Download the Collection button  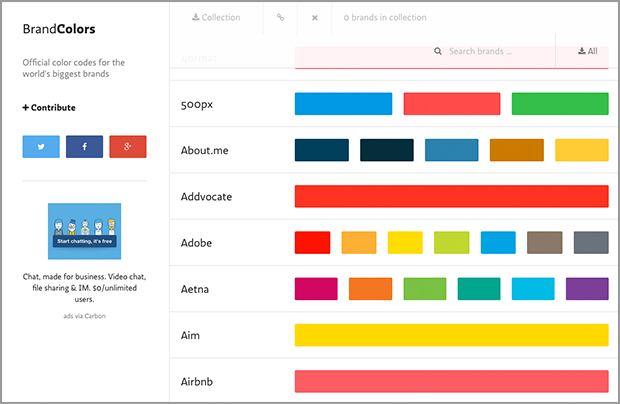click(216, 17)
